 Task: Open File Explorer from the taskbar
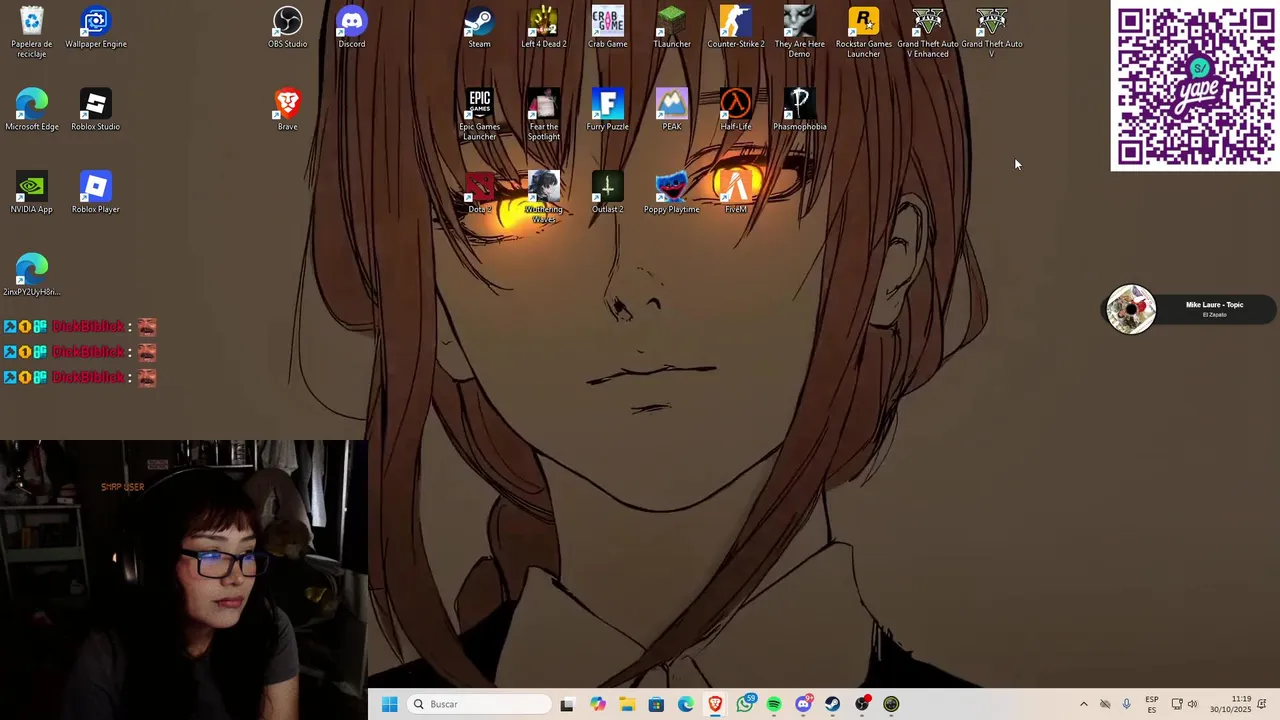627,704
